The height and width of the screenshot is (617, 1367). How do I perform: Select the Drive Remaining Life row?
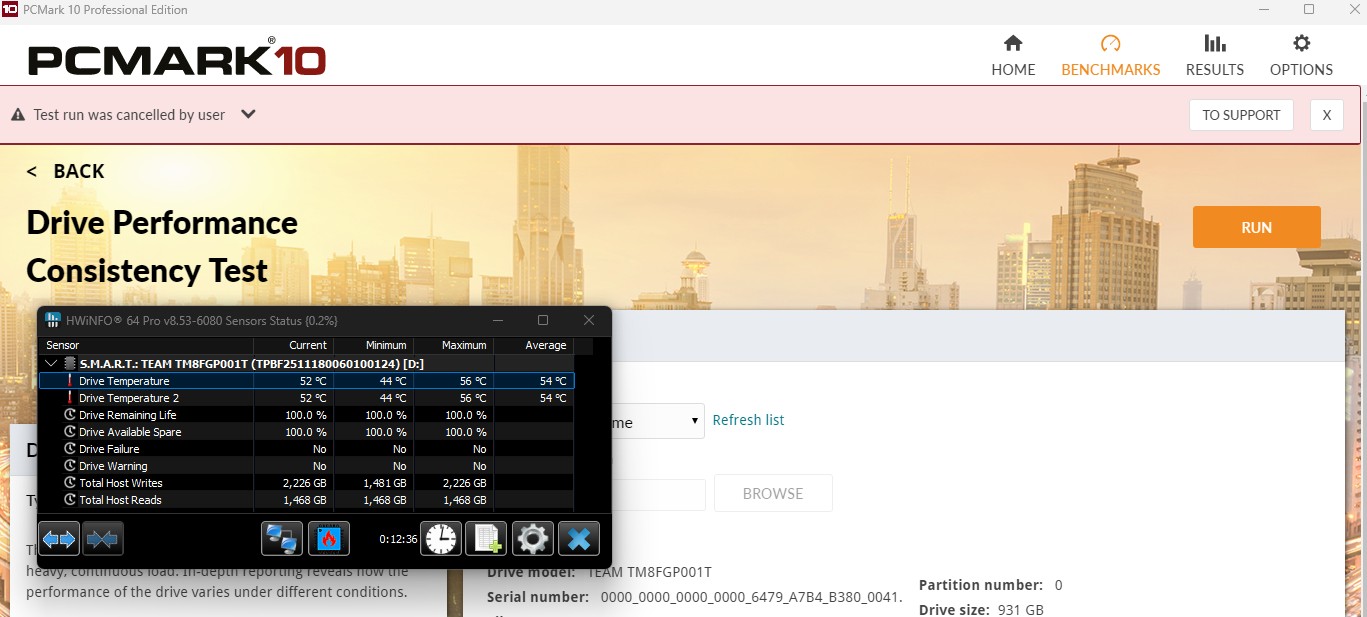[306, 415]
